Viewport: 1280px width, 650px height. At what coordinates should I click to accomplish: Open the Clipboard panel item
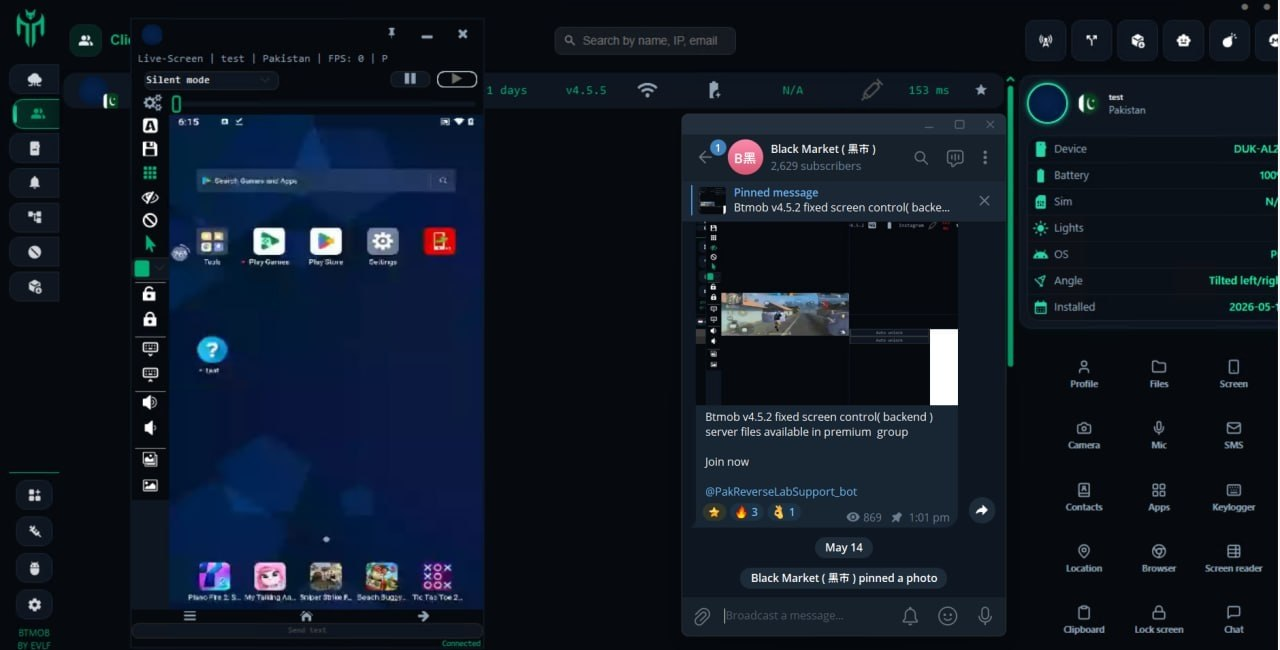coord(1084,619)
